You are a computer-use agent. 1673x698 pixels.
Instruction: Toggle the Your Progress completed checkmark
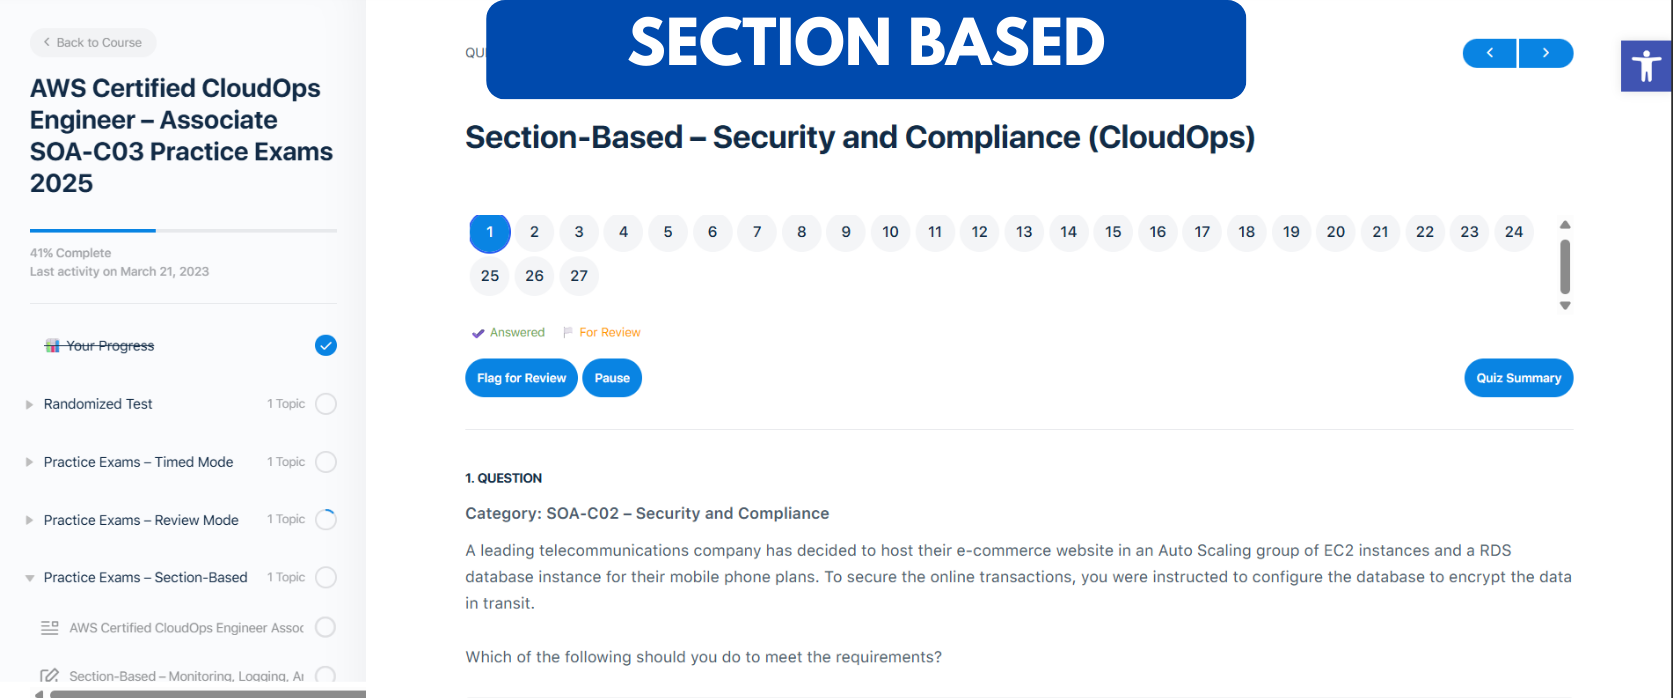pos(326,346)
